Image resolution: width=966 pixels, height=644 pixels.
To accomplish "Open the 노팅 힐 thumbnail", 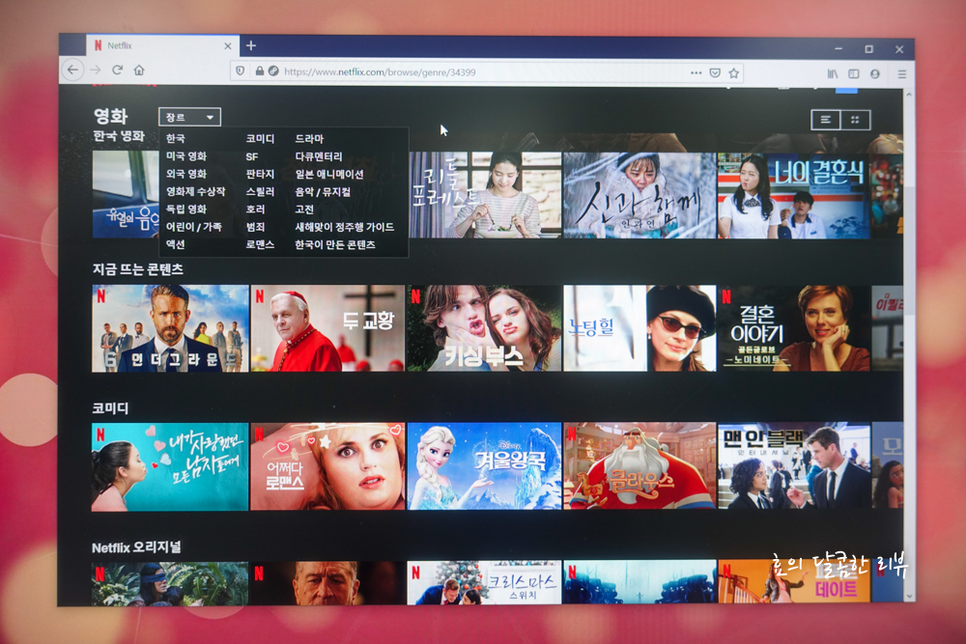I will 639,328.
